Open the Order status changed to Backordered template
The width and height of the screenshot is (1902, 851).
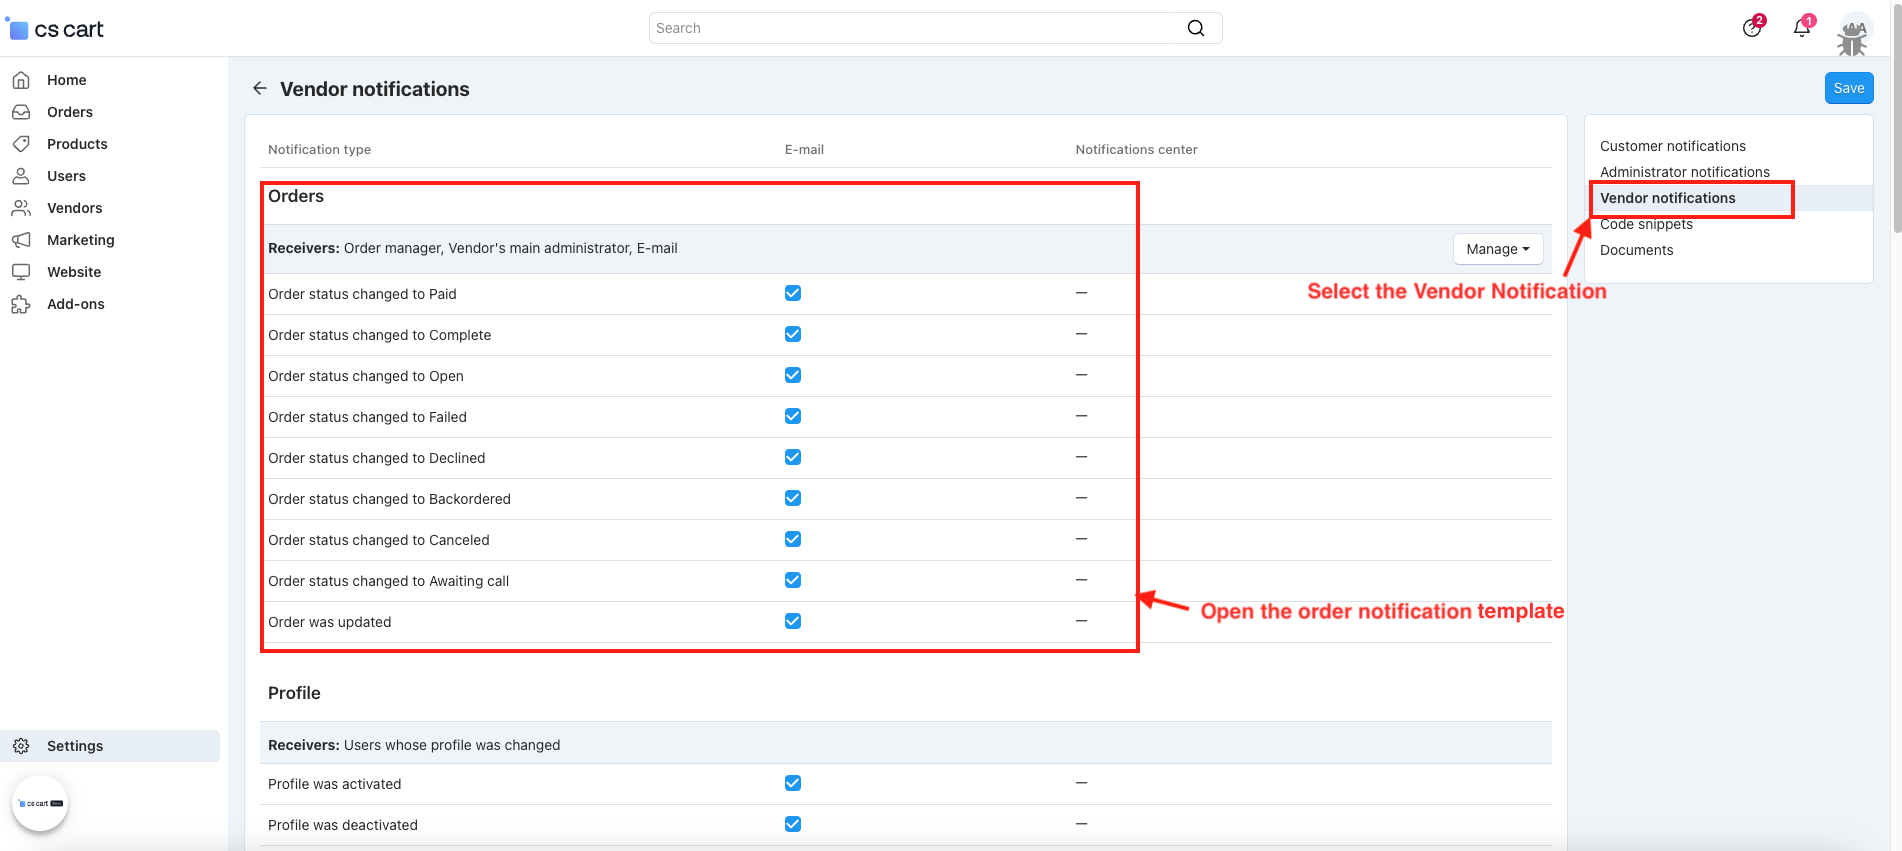(389, 499)
